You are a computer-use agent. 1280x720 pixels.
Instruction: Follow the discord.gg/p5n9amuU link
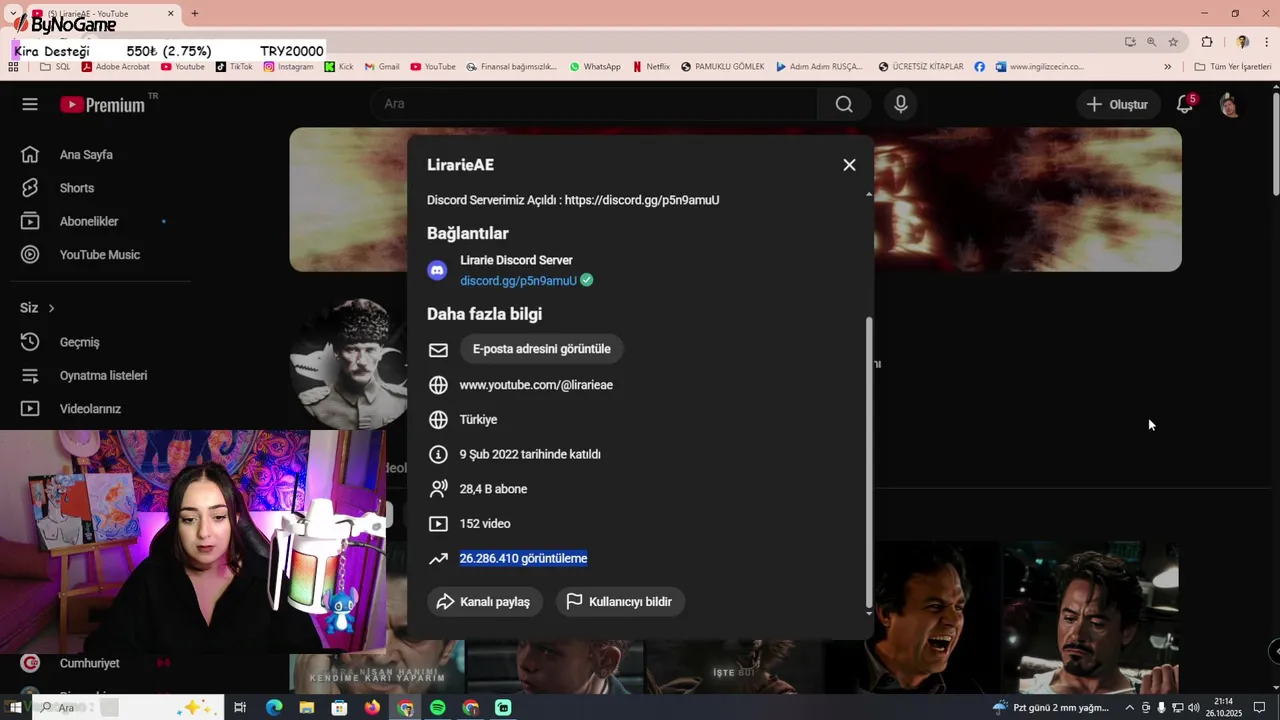click(518, 281)
